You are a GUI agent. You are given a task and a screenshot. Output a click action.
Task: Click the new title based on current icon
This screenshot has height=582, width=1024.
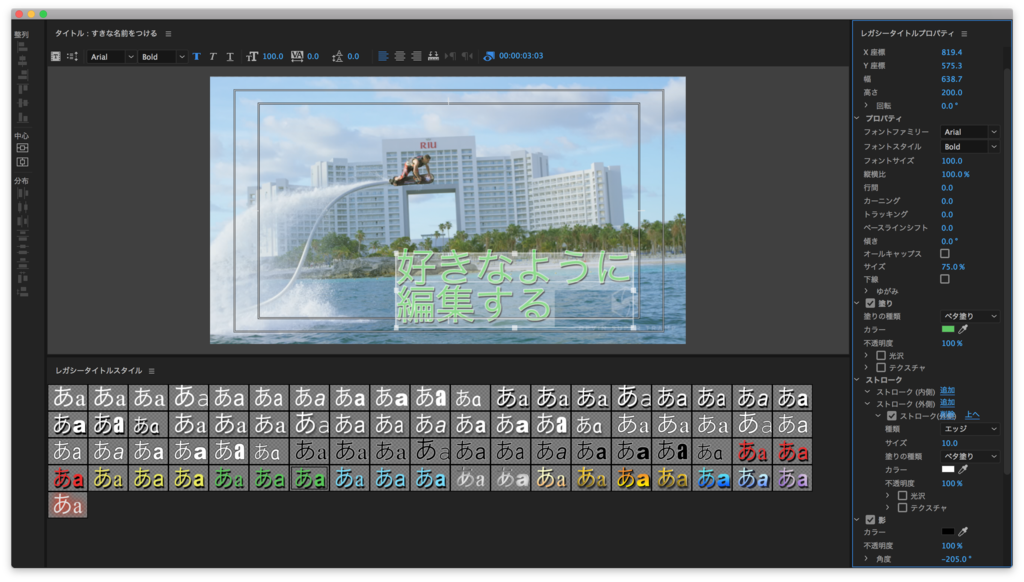[x=56, y=56]
